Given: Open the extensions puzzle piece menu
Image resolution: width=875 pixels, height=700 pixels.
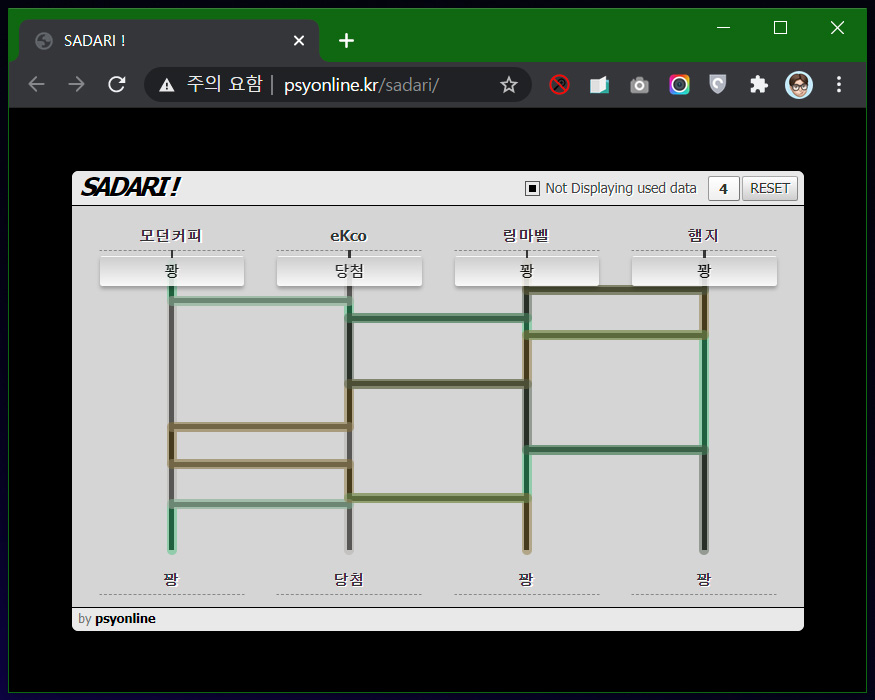Looking at the screenshot, I should click(758, 85).
